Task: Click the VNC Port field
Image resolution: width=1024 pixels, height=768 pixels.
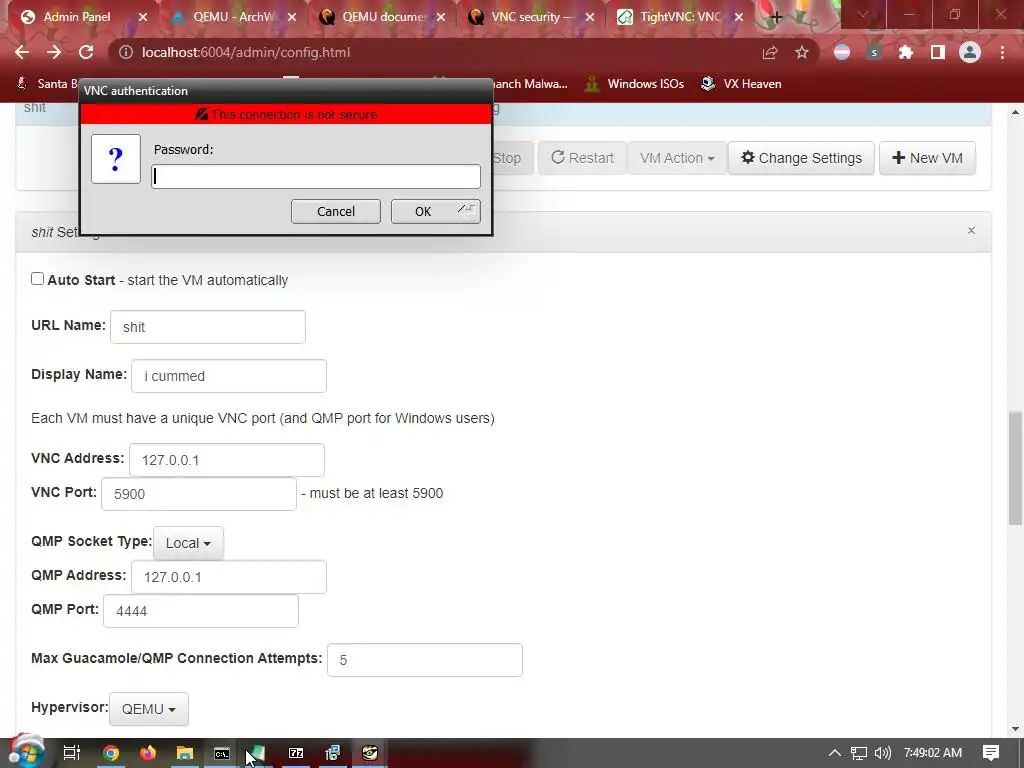Action: (199, 494)
